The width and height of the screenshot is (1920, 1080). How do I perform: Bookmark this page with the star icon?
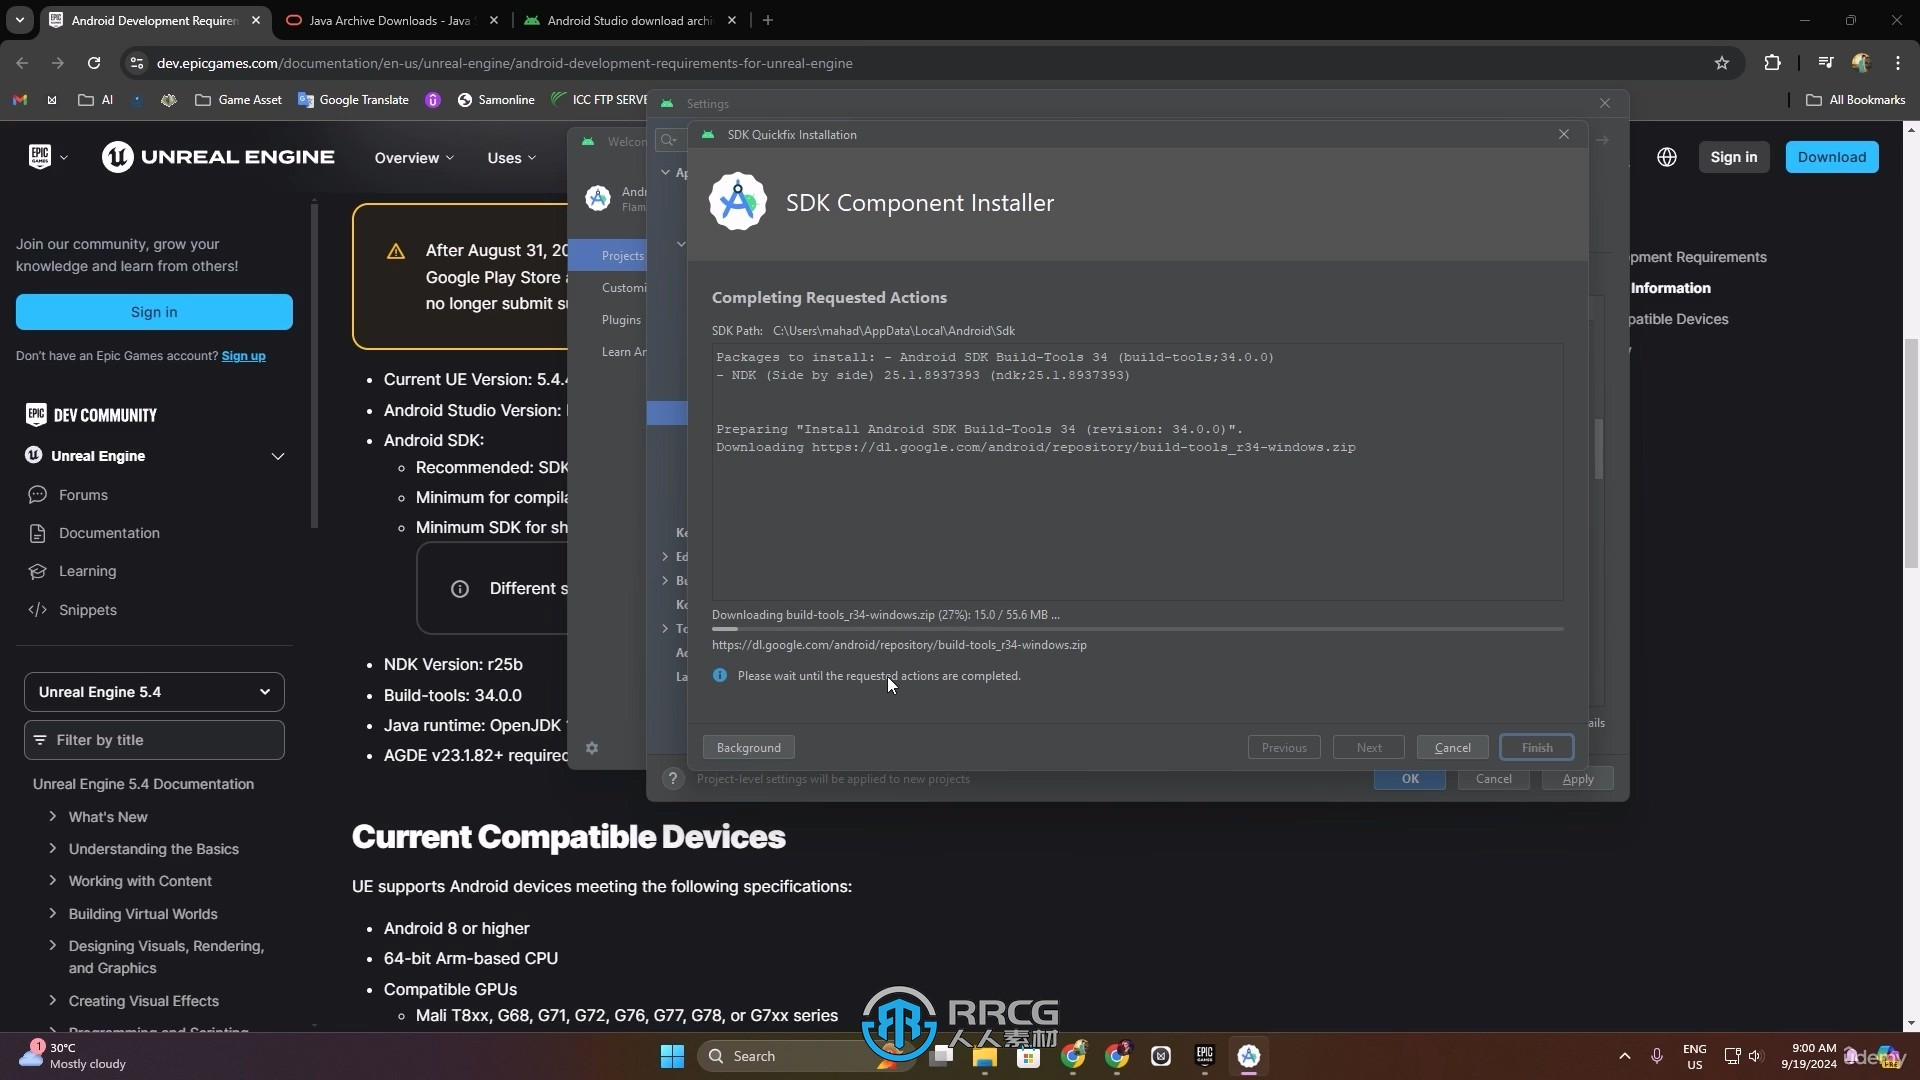click(1722, 63)
